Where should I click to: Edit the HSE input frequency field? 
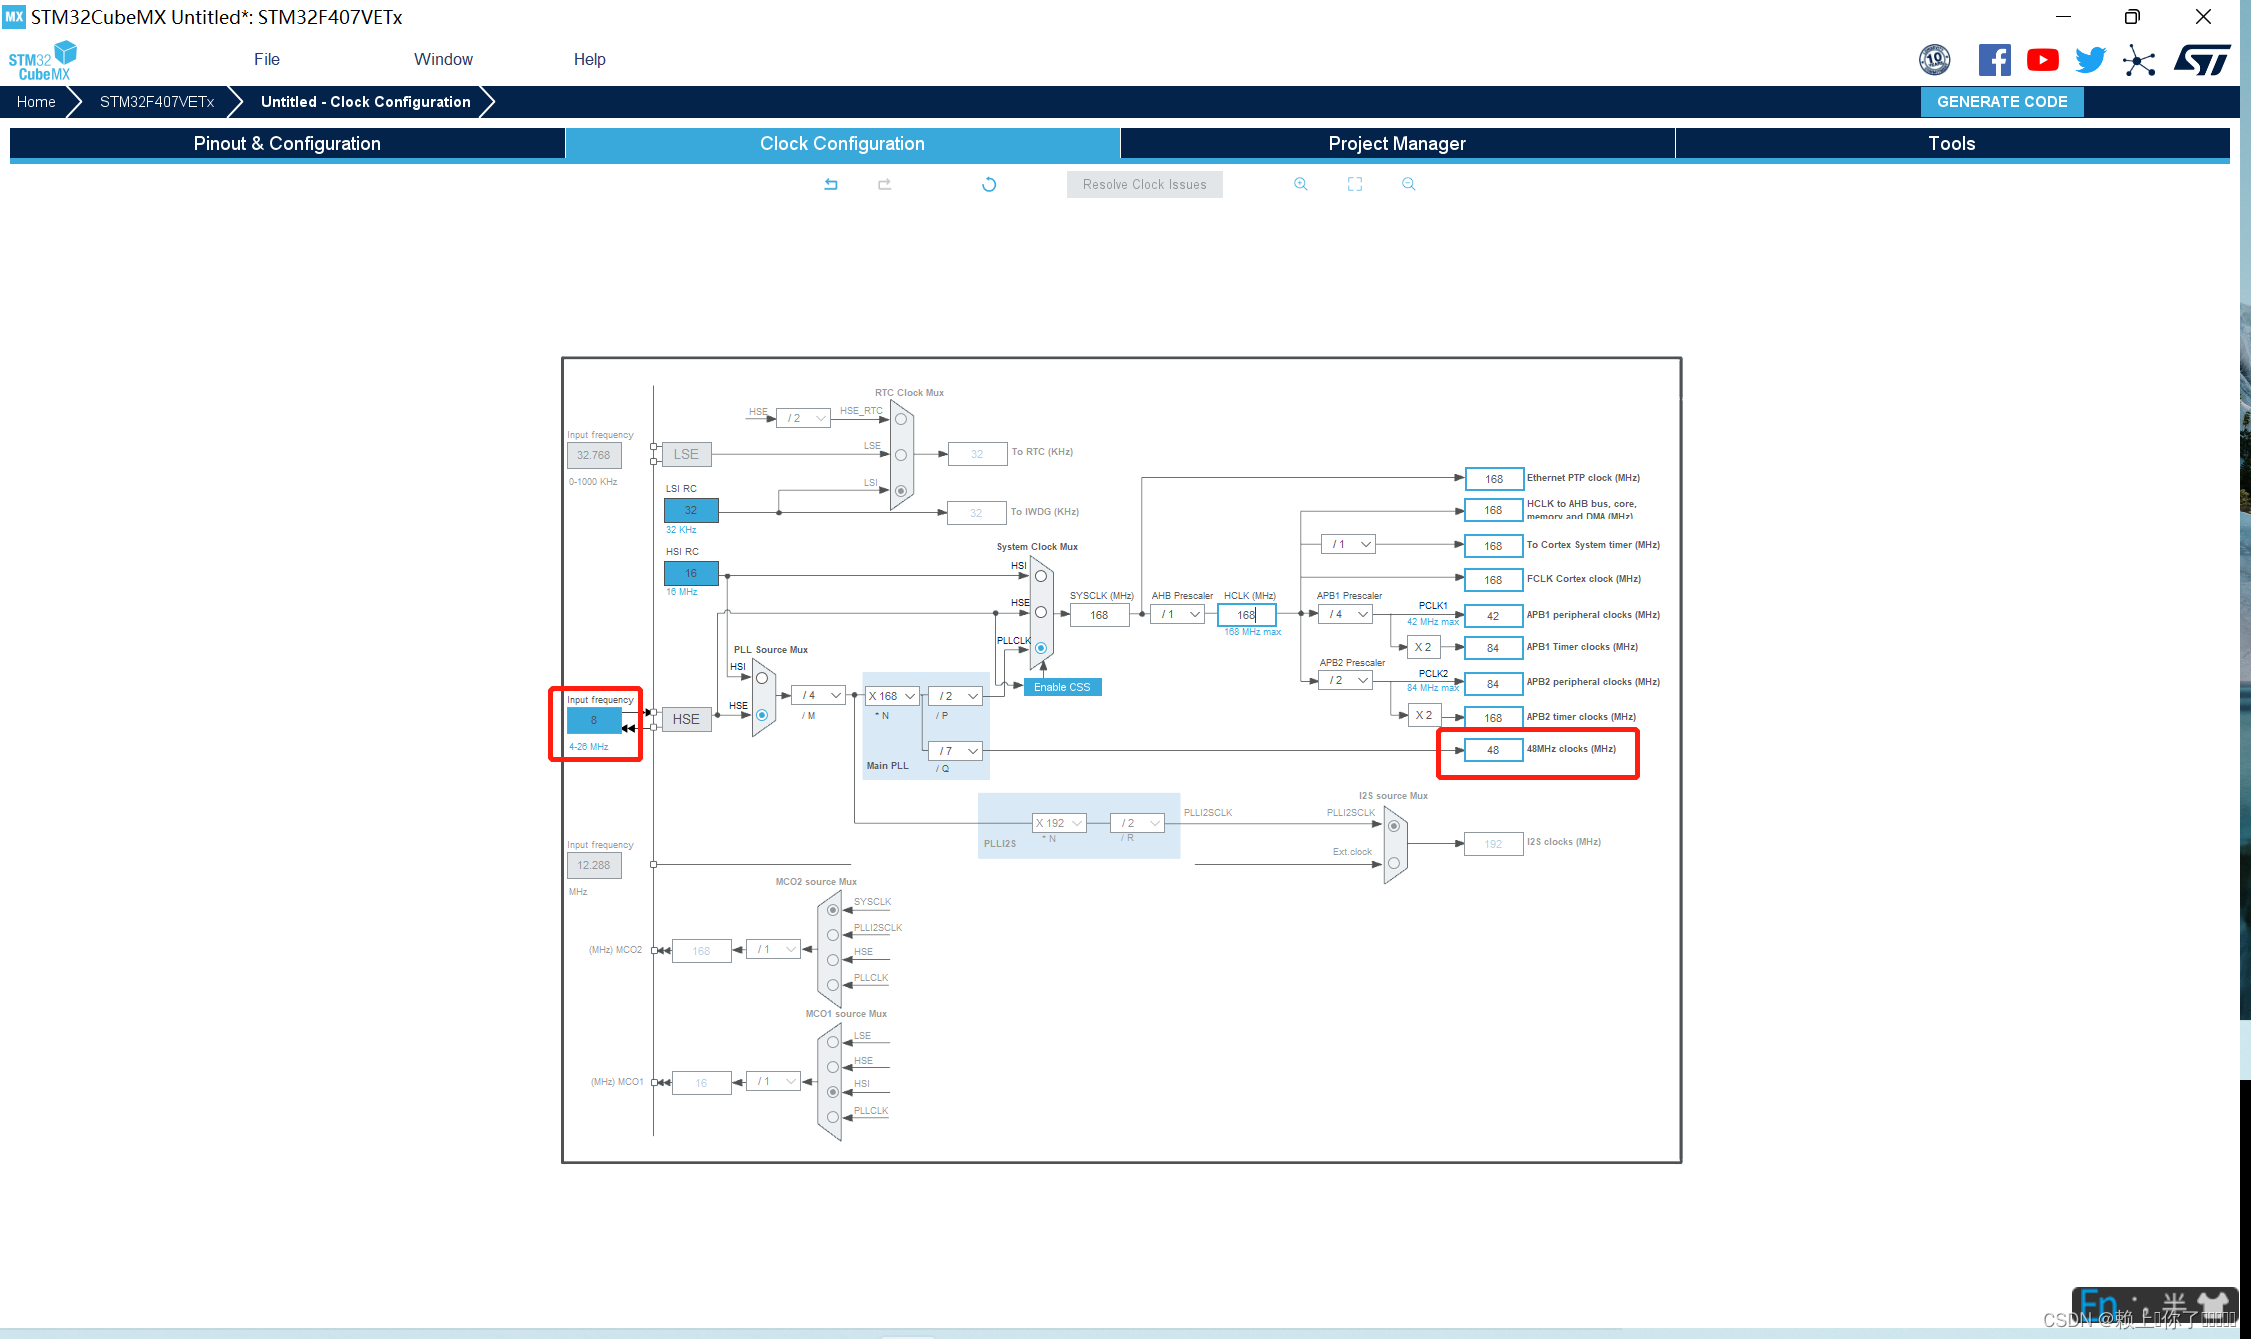tap(591, 719)
